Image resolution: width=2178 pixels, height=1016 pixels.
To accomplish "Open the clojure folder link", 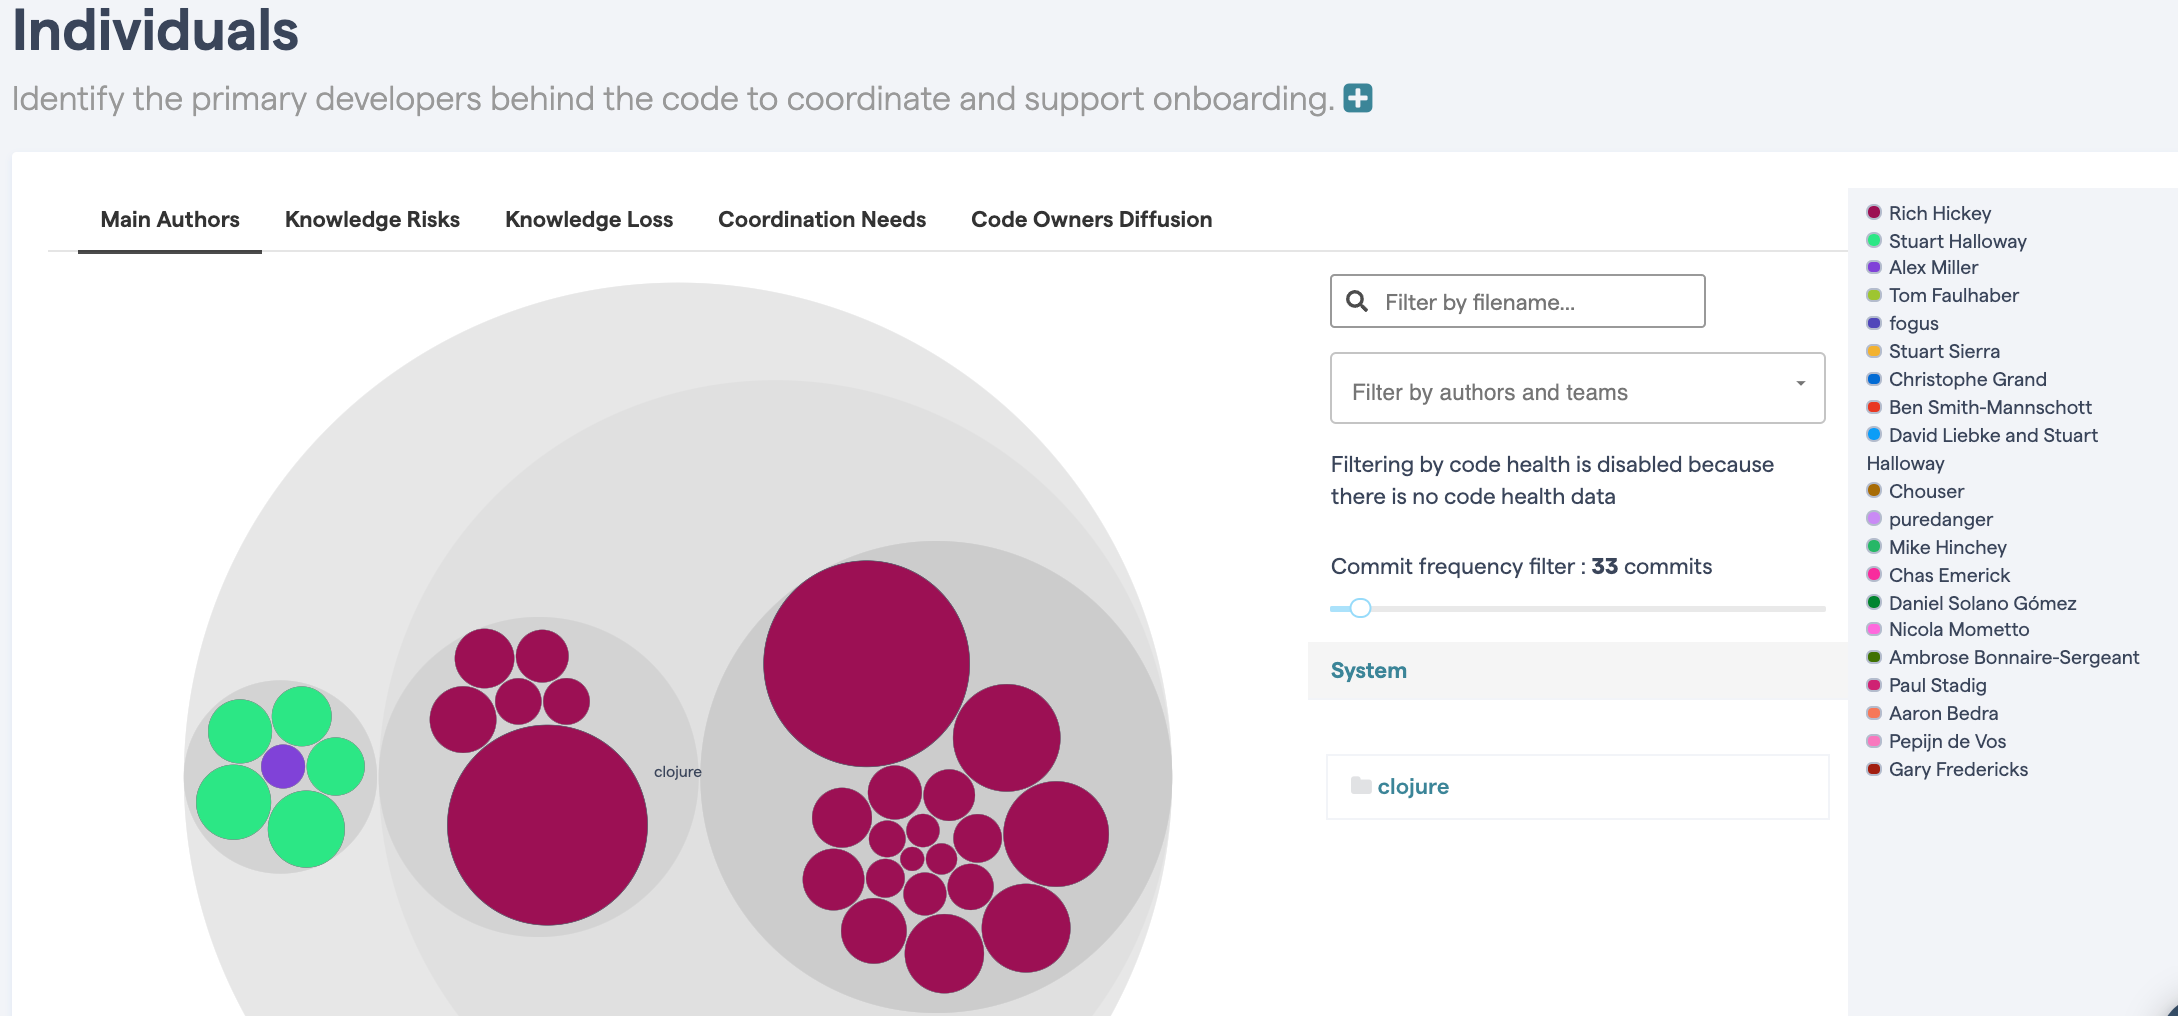I will [1412, 786].
